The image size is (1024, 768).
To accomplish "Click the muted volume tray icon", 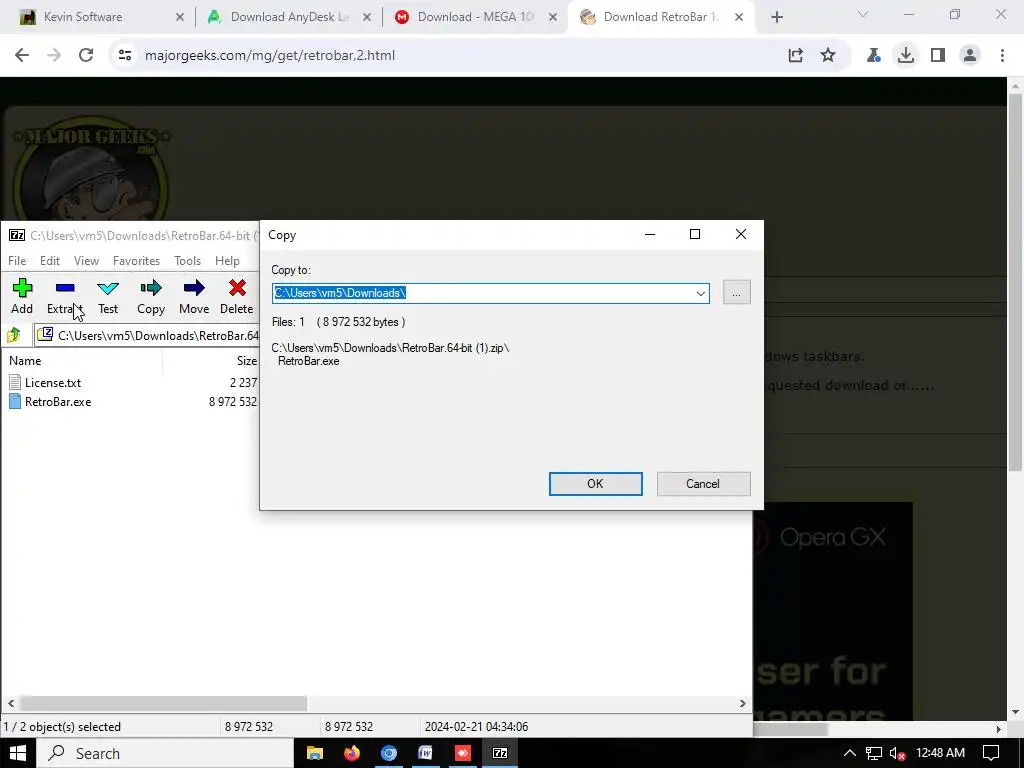I will click(x=898, y=754).
